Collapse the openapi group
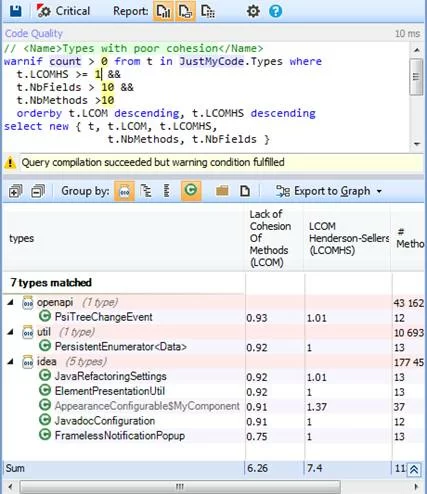The height and width of the screenshot is (494, 427). [11, 302]
